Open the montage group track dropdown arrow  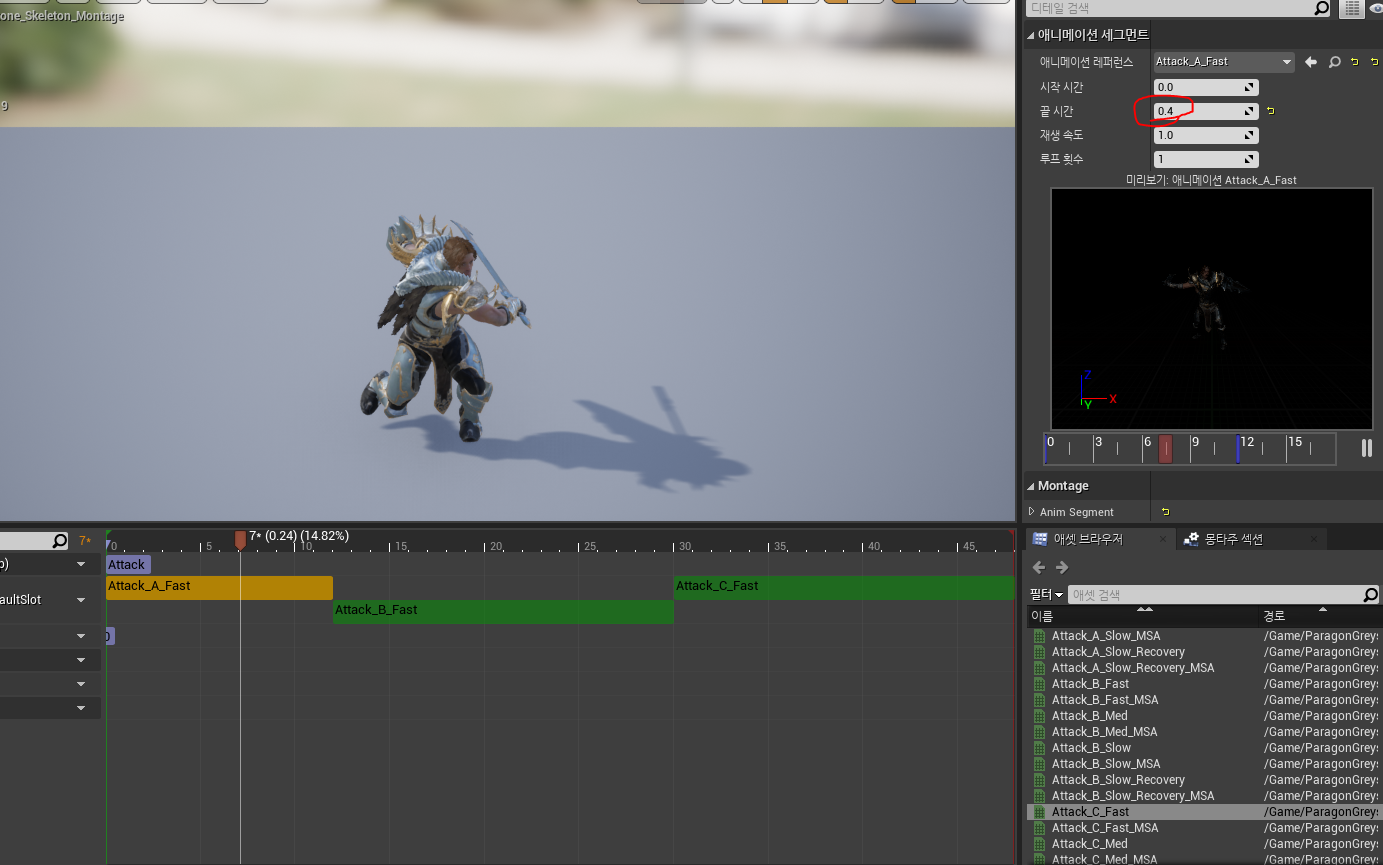pyautogui.click(x=81, y=564)
